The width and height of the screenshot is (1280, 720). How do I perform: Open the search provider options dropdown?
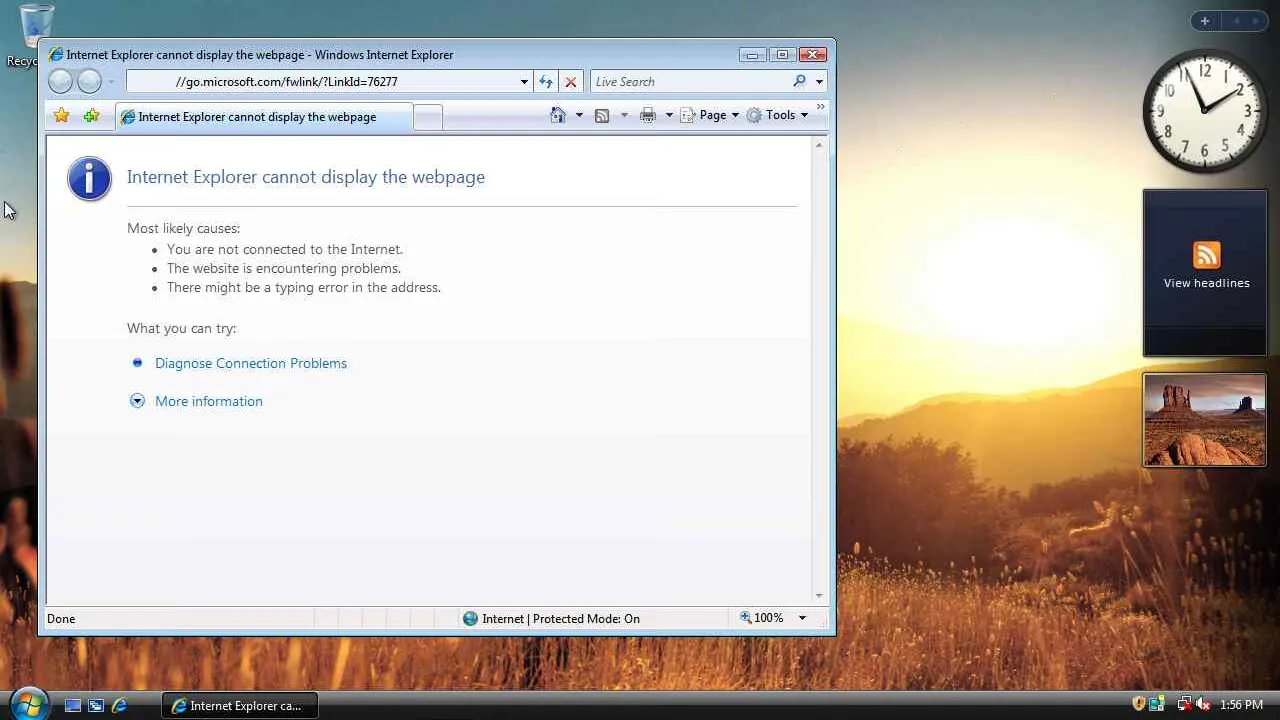819,82
